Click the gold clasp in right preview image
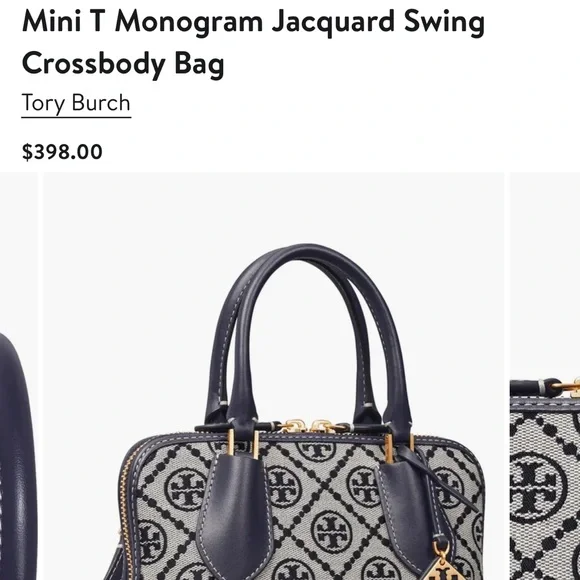 (568, 388)
